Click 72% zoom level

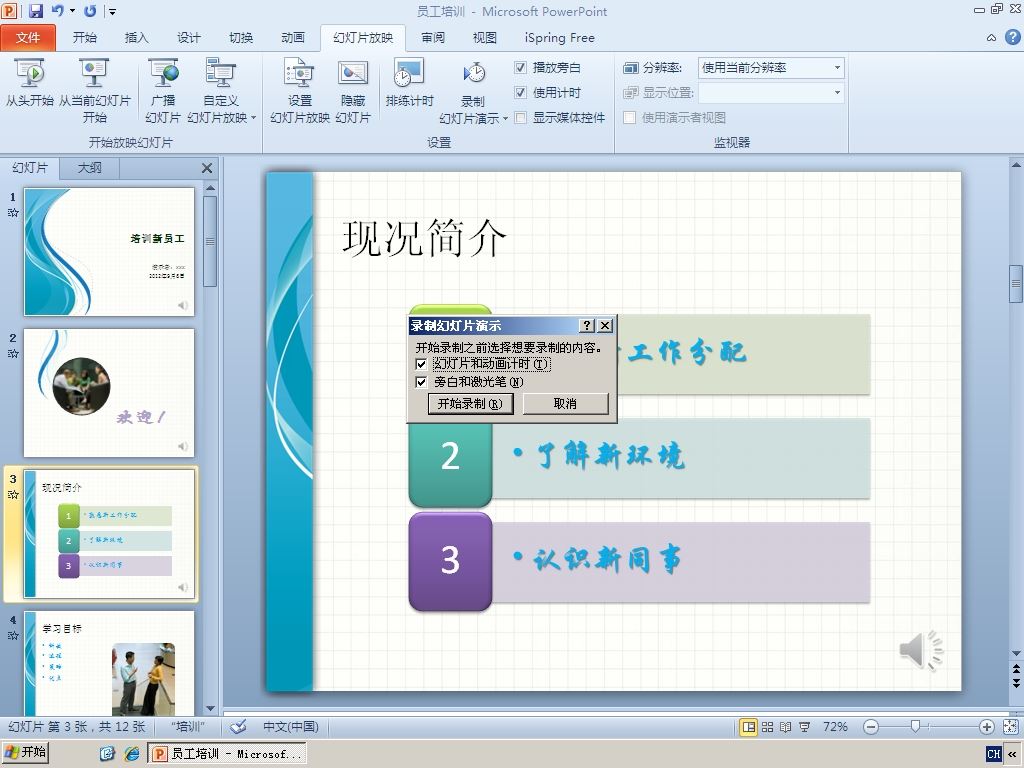tap(835, 727)
